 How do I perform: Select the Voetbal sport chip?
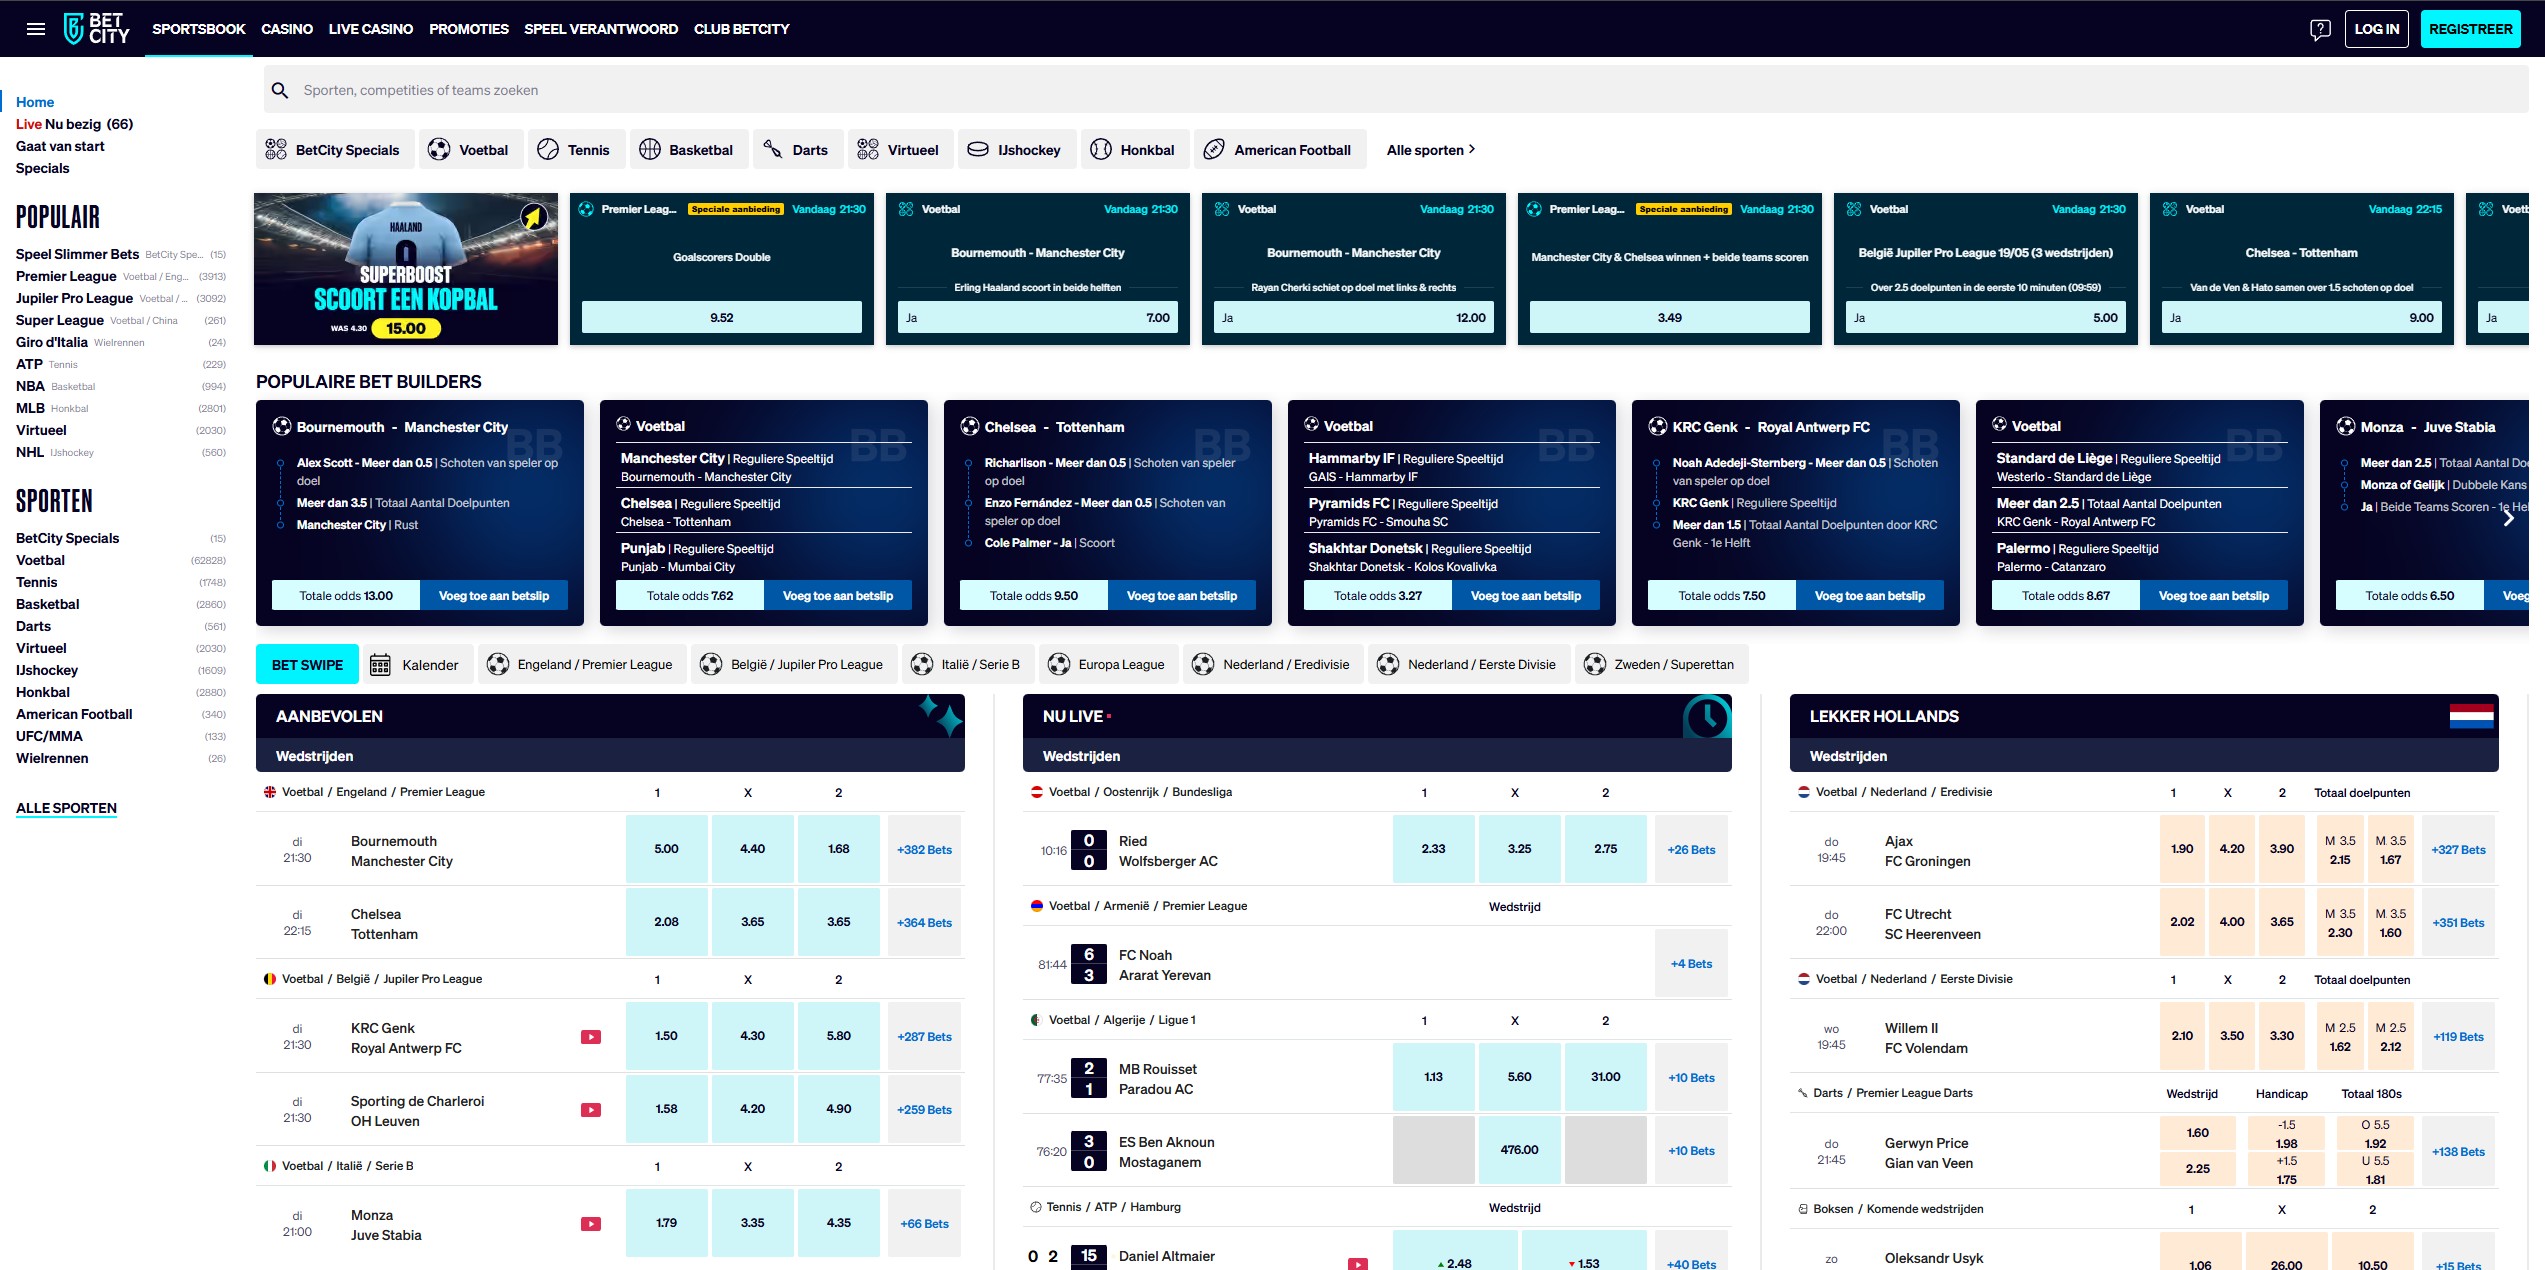click(x=469, y=150)
